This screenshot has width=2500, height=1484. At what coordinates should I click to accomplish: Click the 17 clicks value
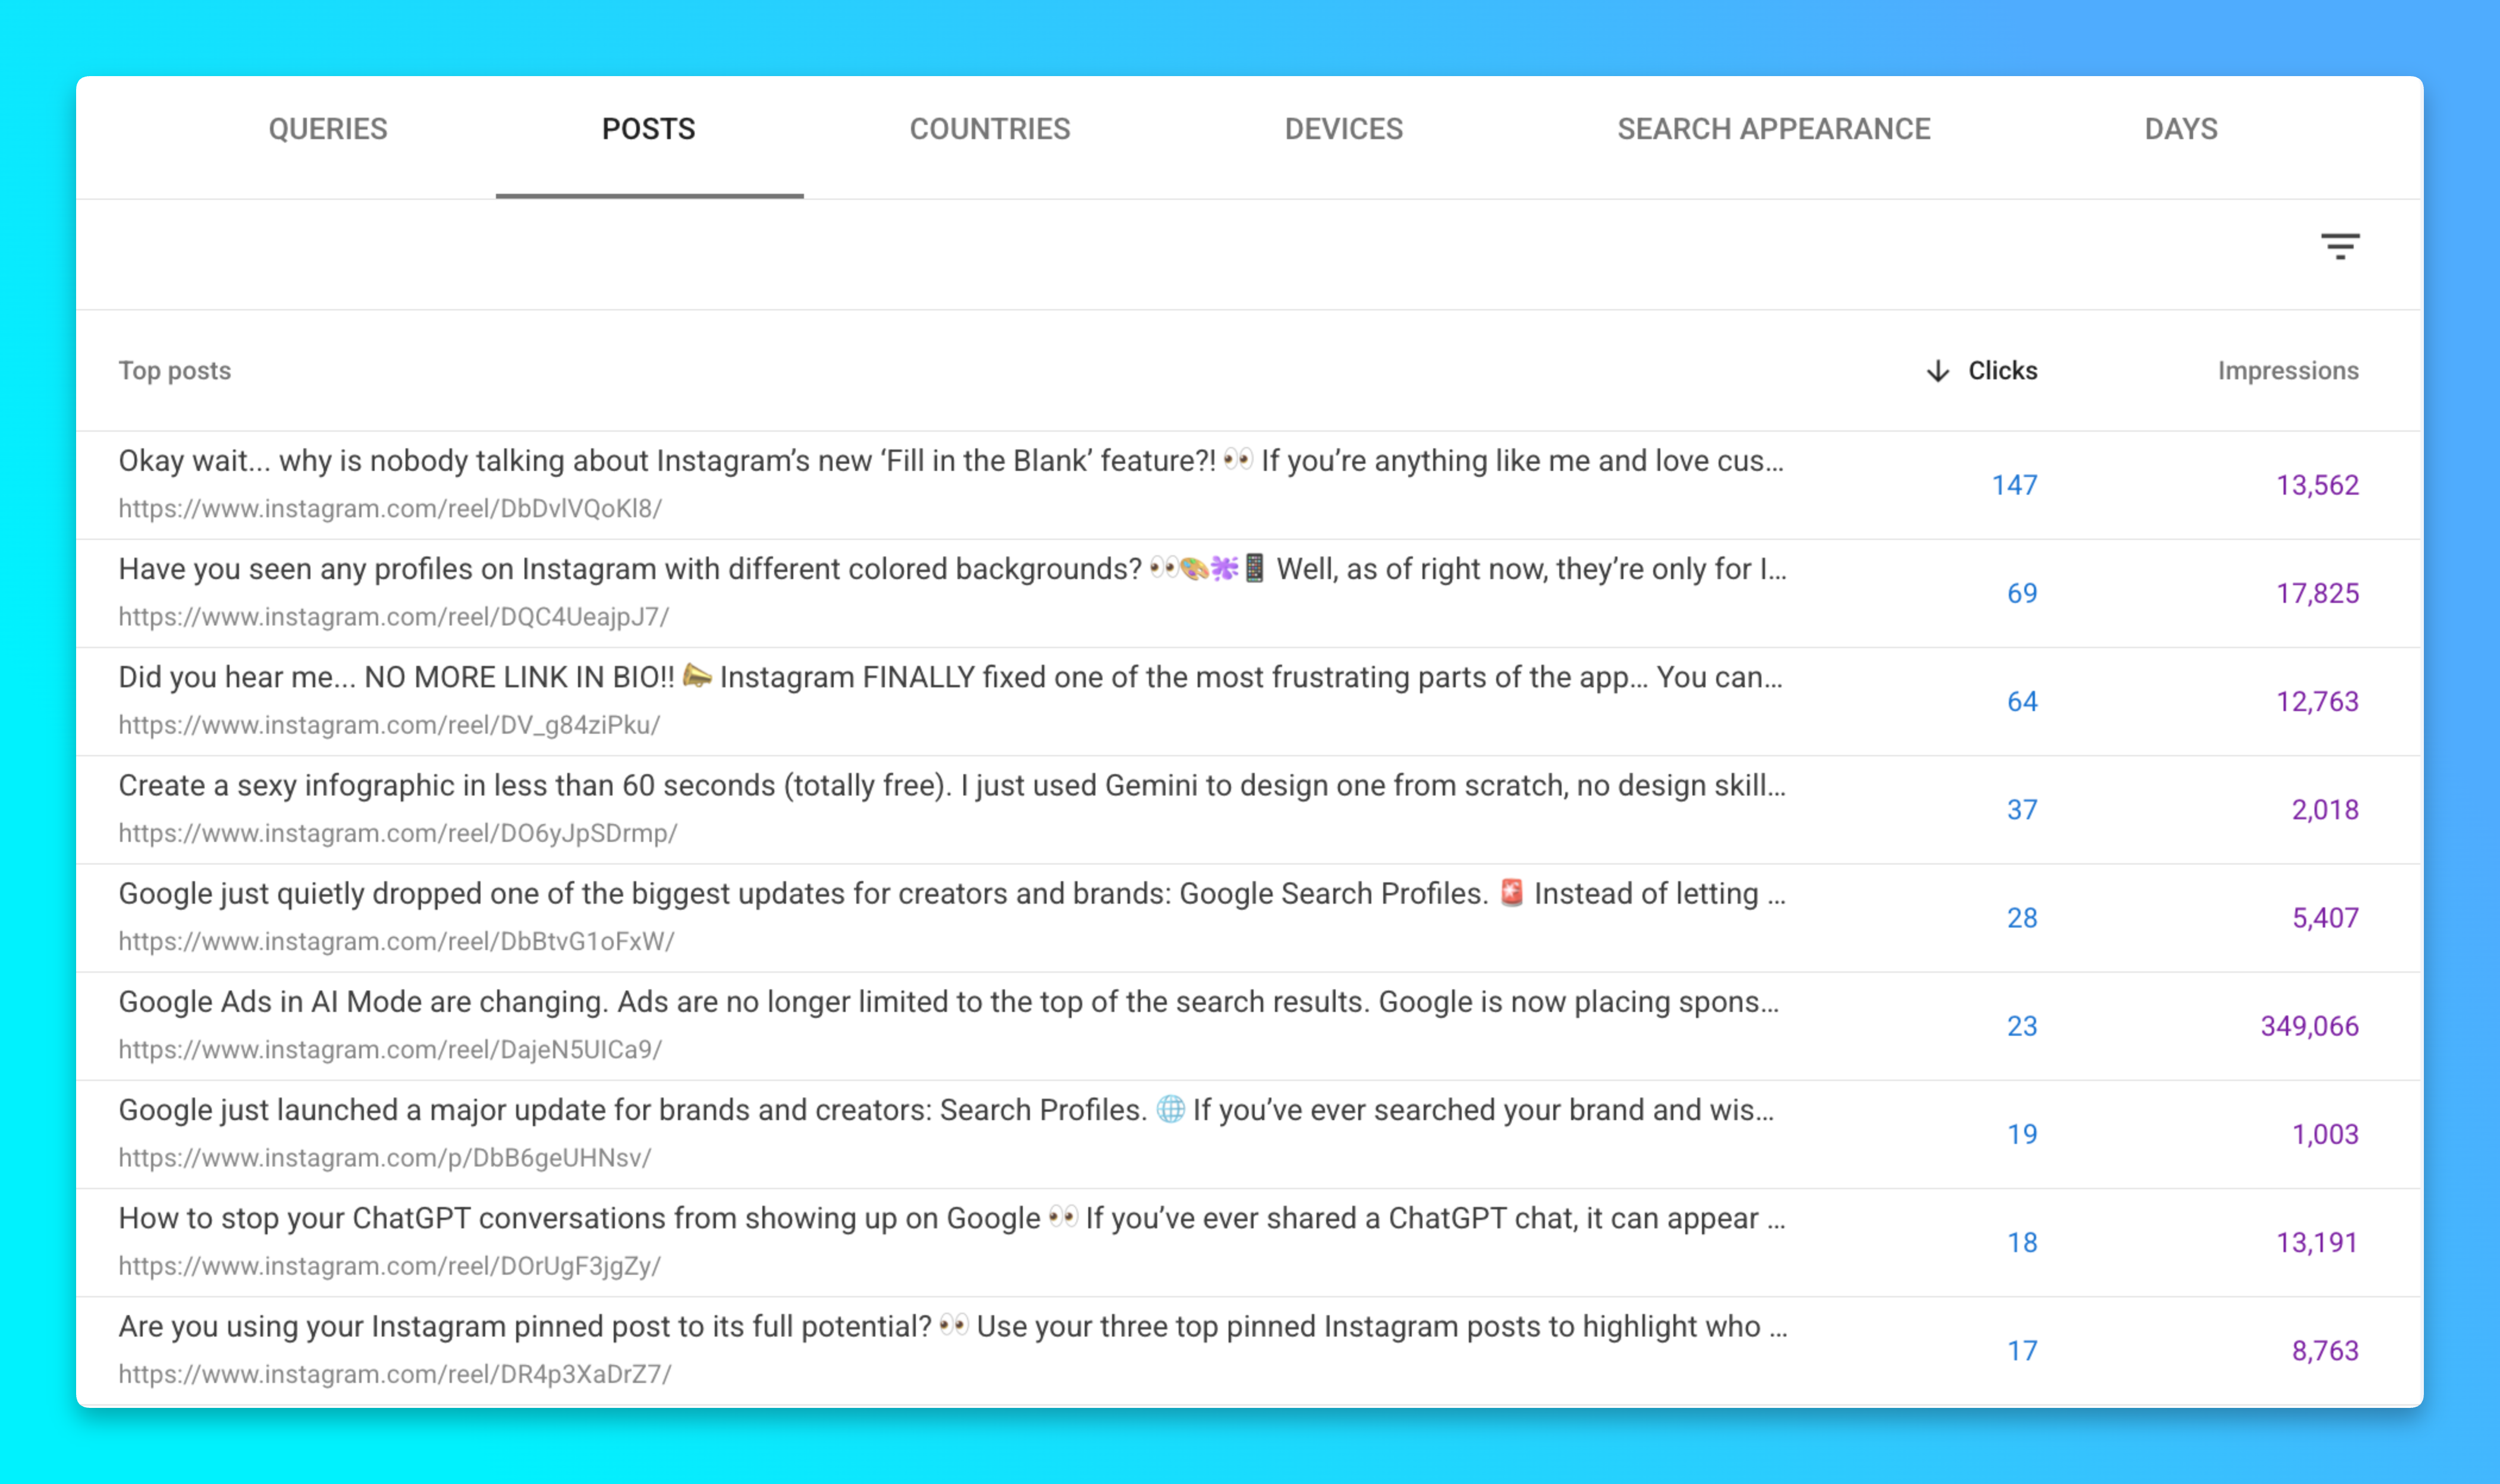pyautogui.click(x=2022, y=1351)
